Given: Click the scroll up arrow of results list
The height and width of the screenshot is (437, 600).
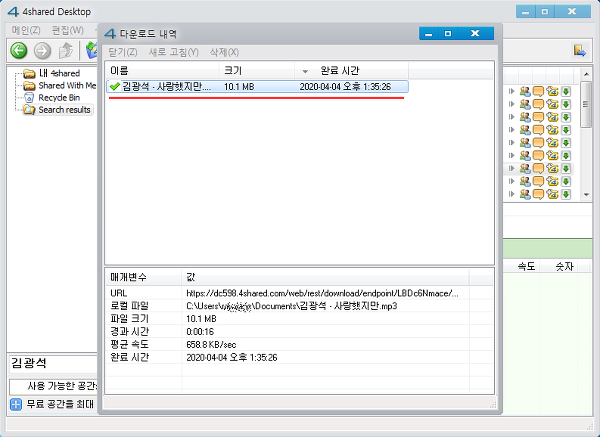Looking at the screenshot, I should (586, 74).
